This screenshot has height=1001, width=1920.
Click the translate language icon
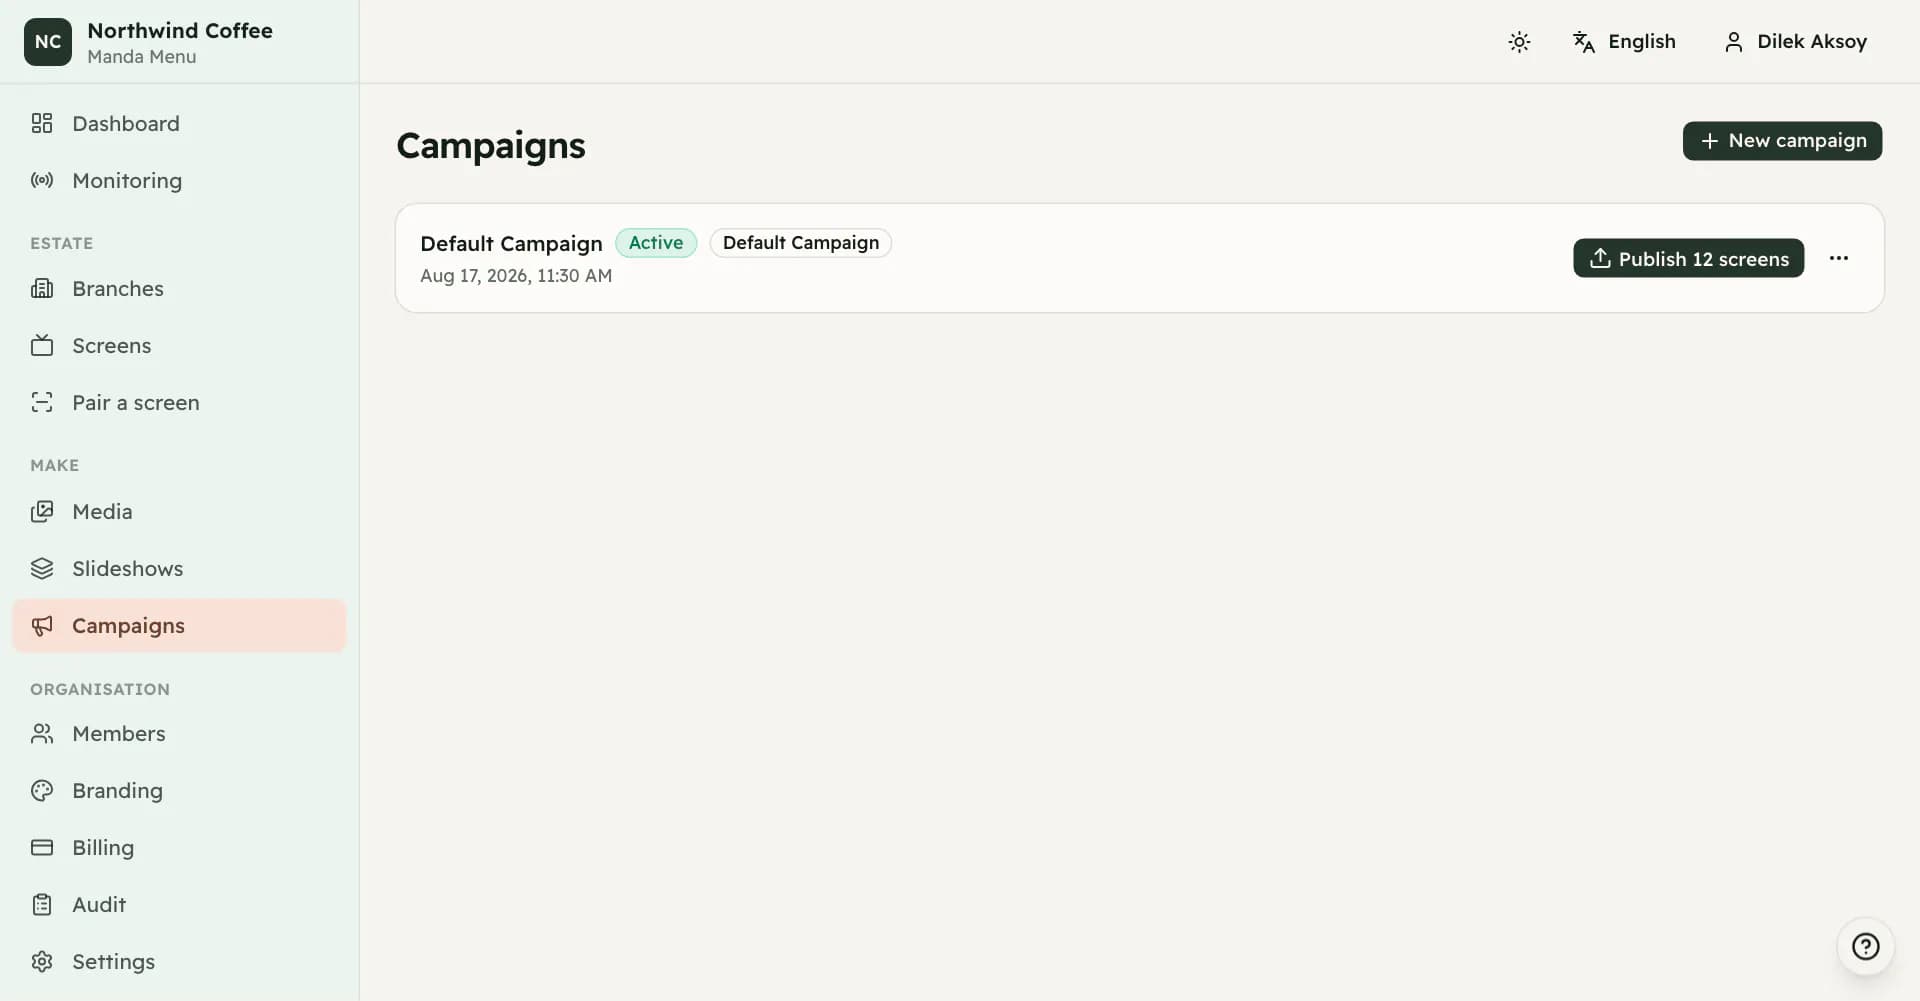pos(1584,42)
